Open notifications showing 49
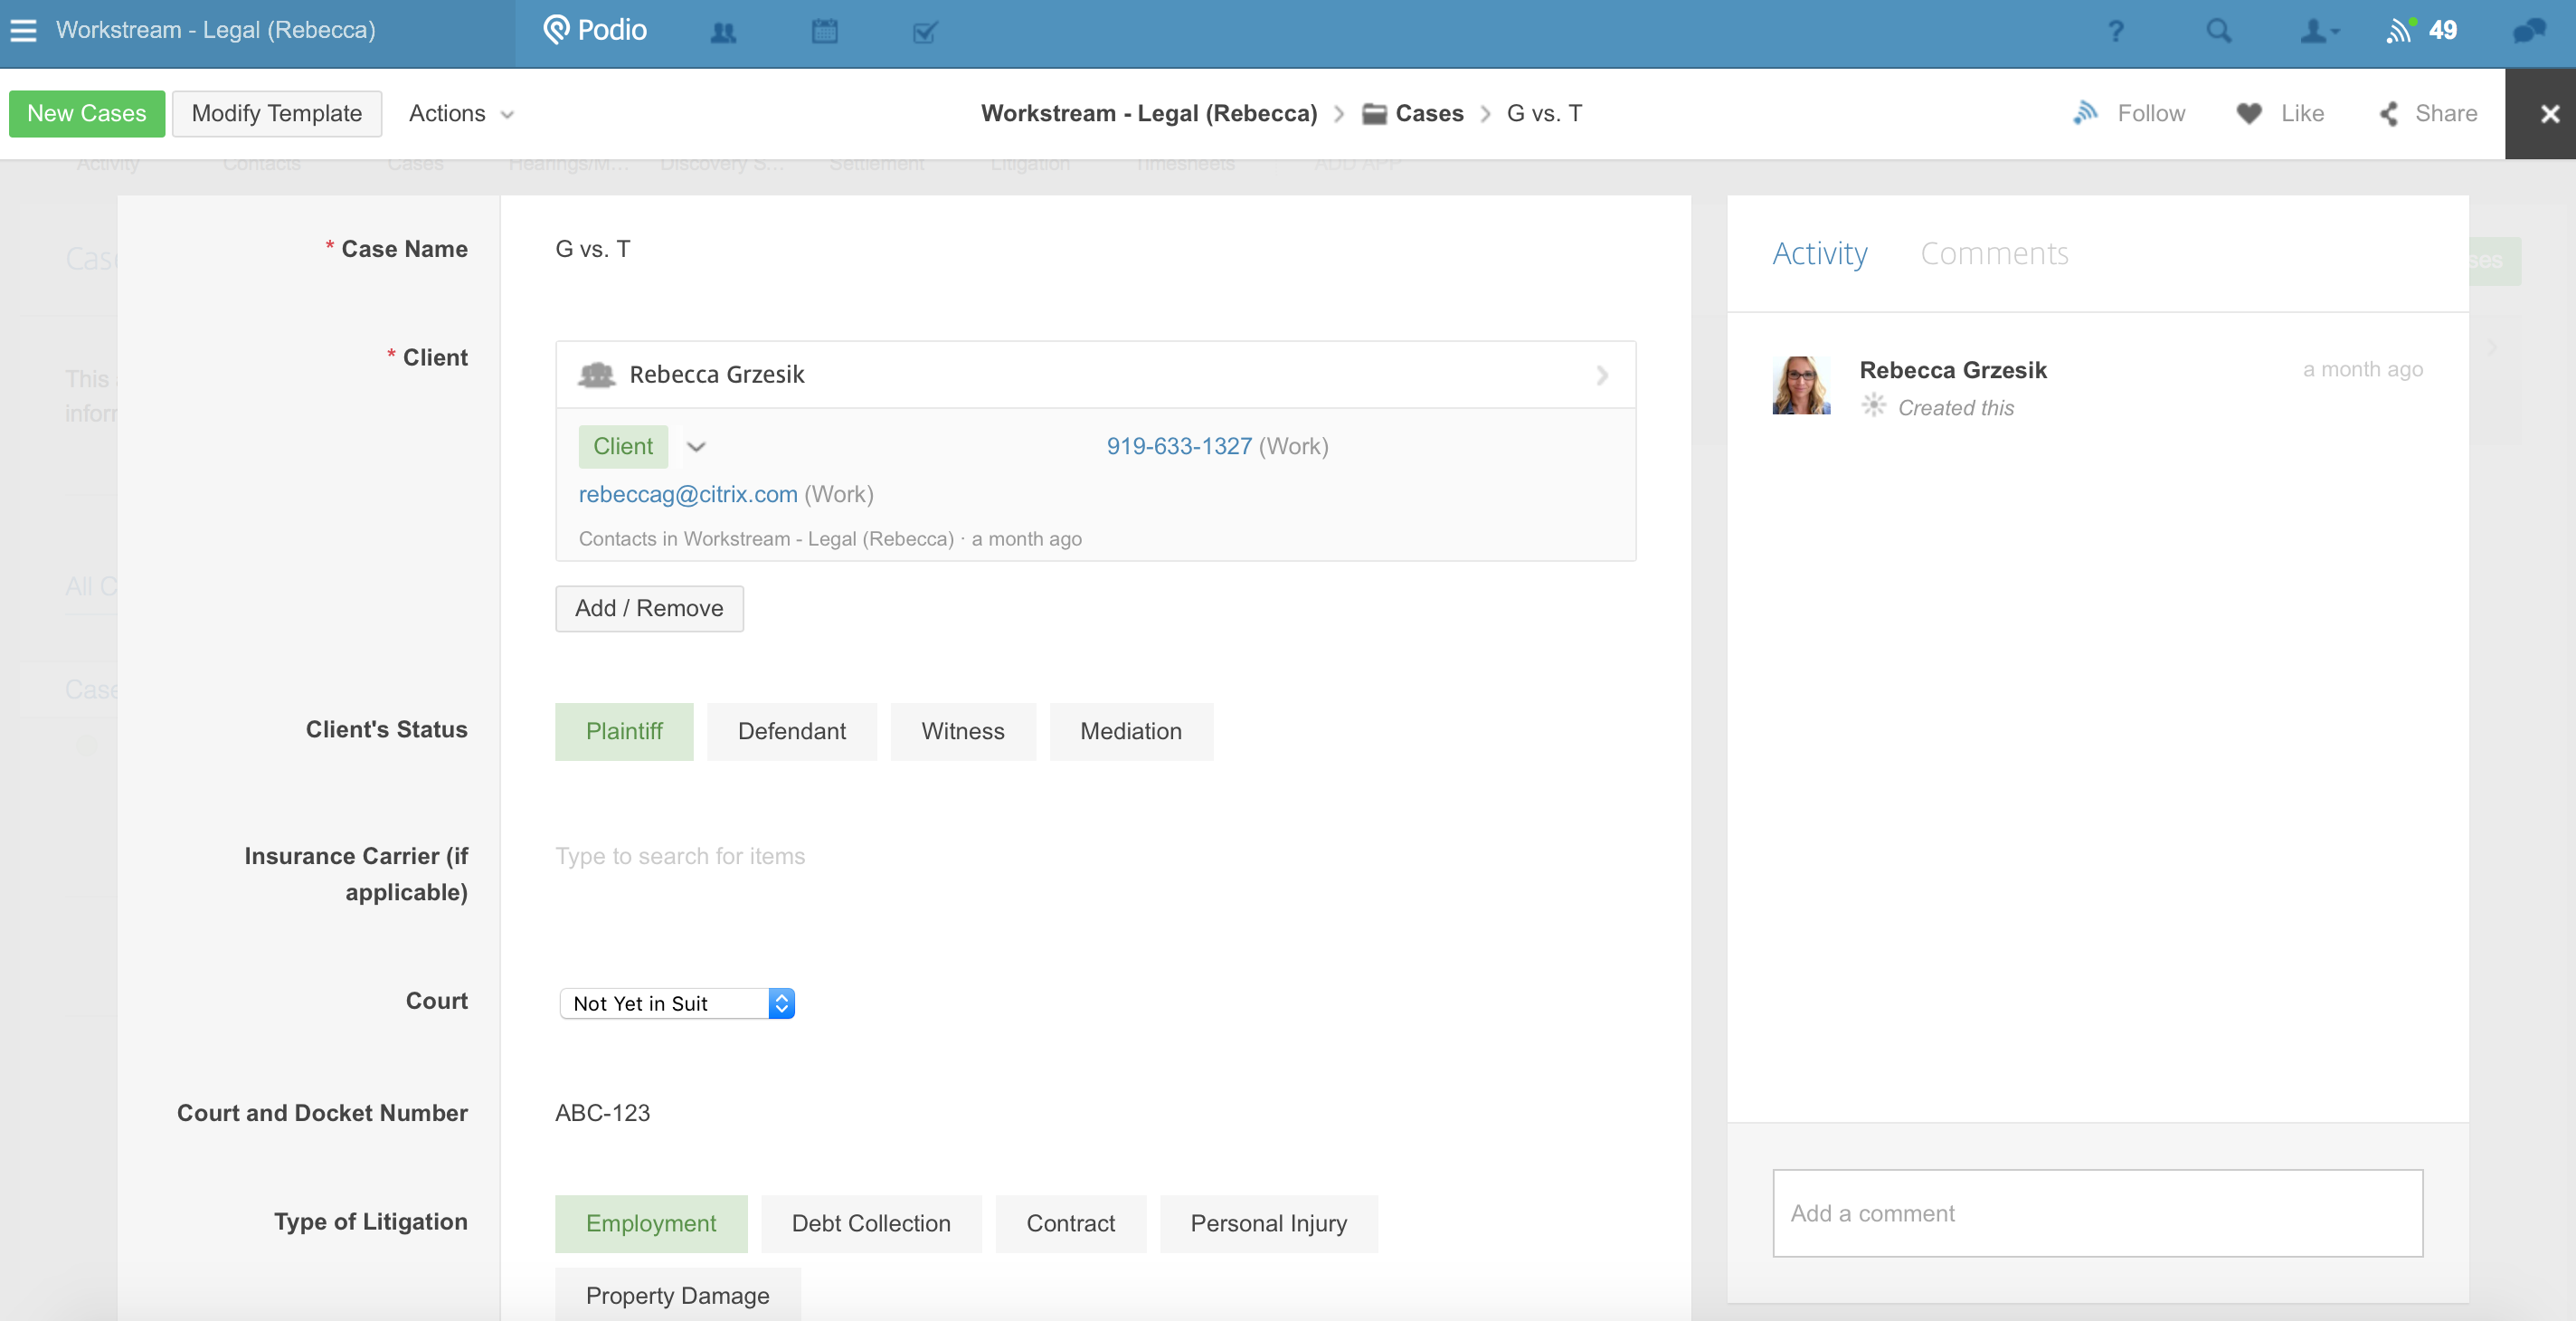This screenshot has width=2576, height=1321. click(2421, 31)
